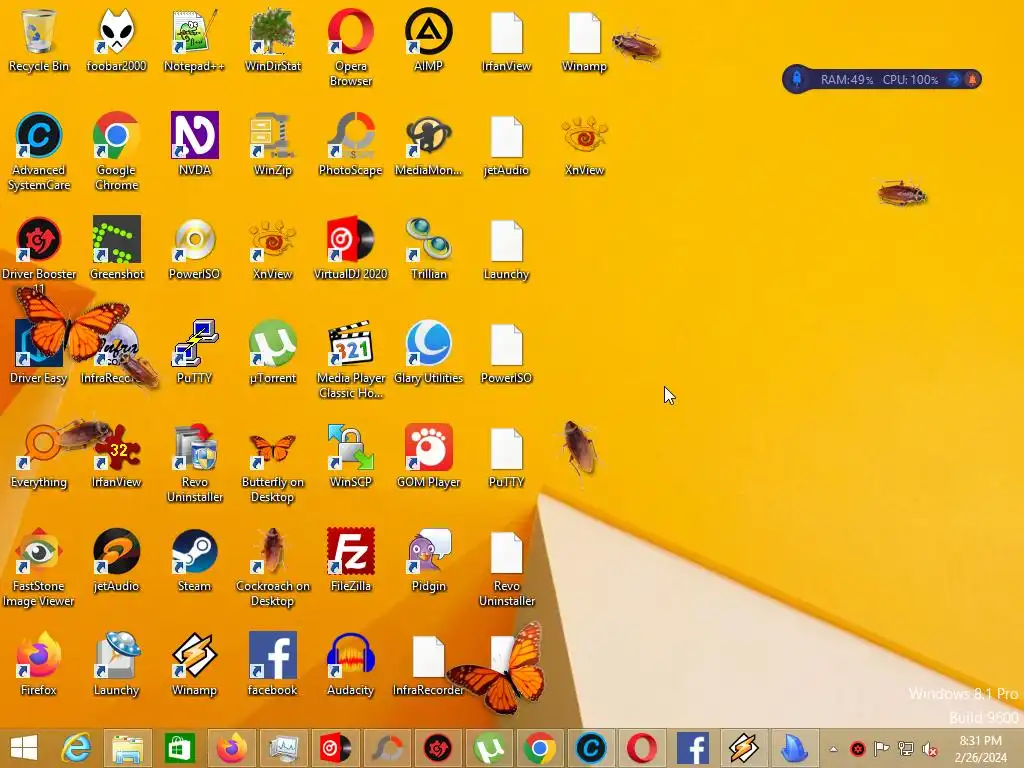Open the Trillian desktop shortcut
Screen dimensions: 1024x768
coord(428,248)
